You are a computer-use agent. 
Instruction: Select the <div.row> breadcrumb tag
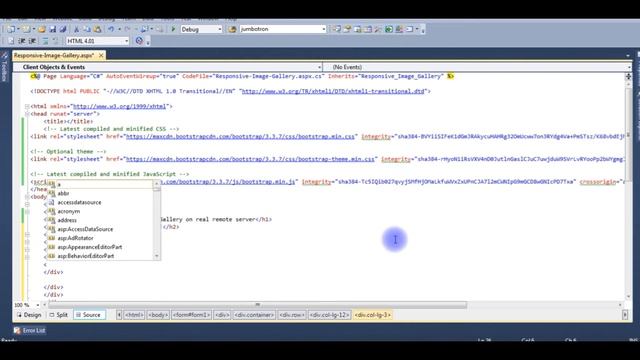[291, 315]
